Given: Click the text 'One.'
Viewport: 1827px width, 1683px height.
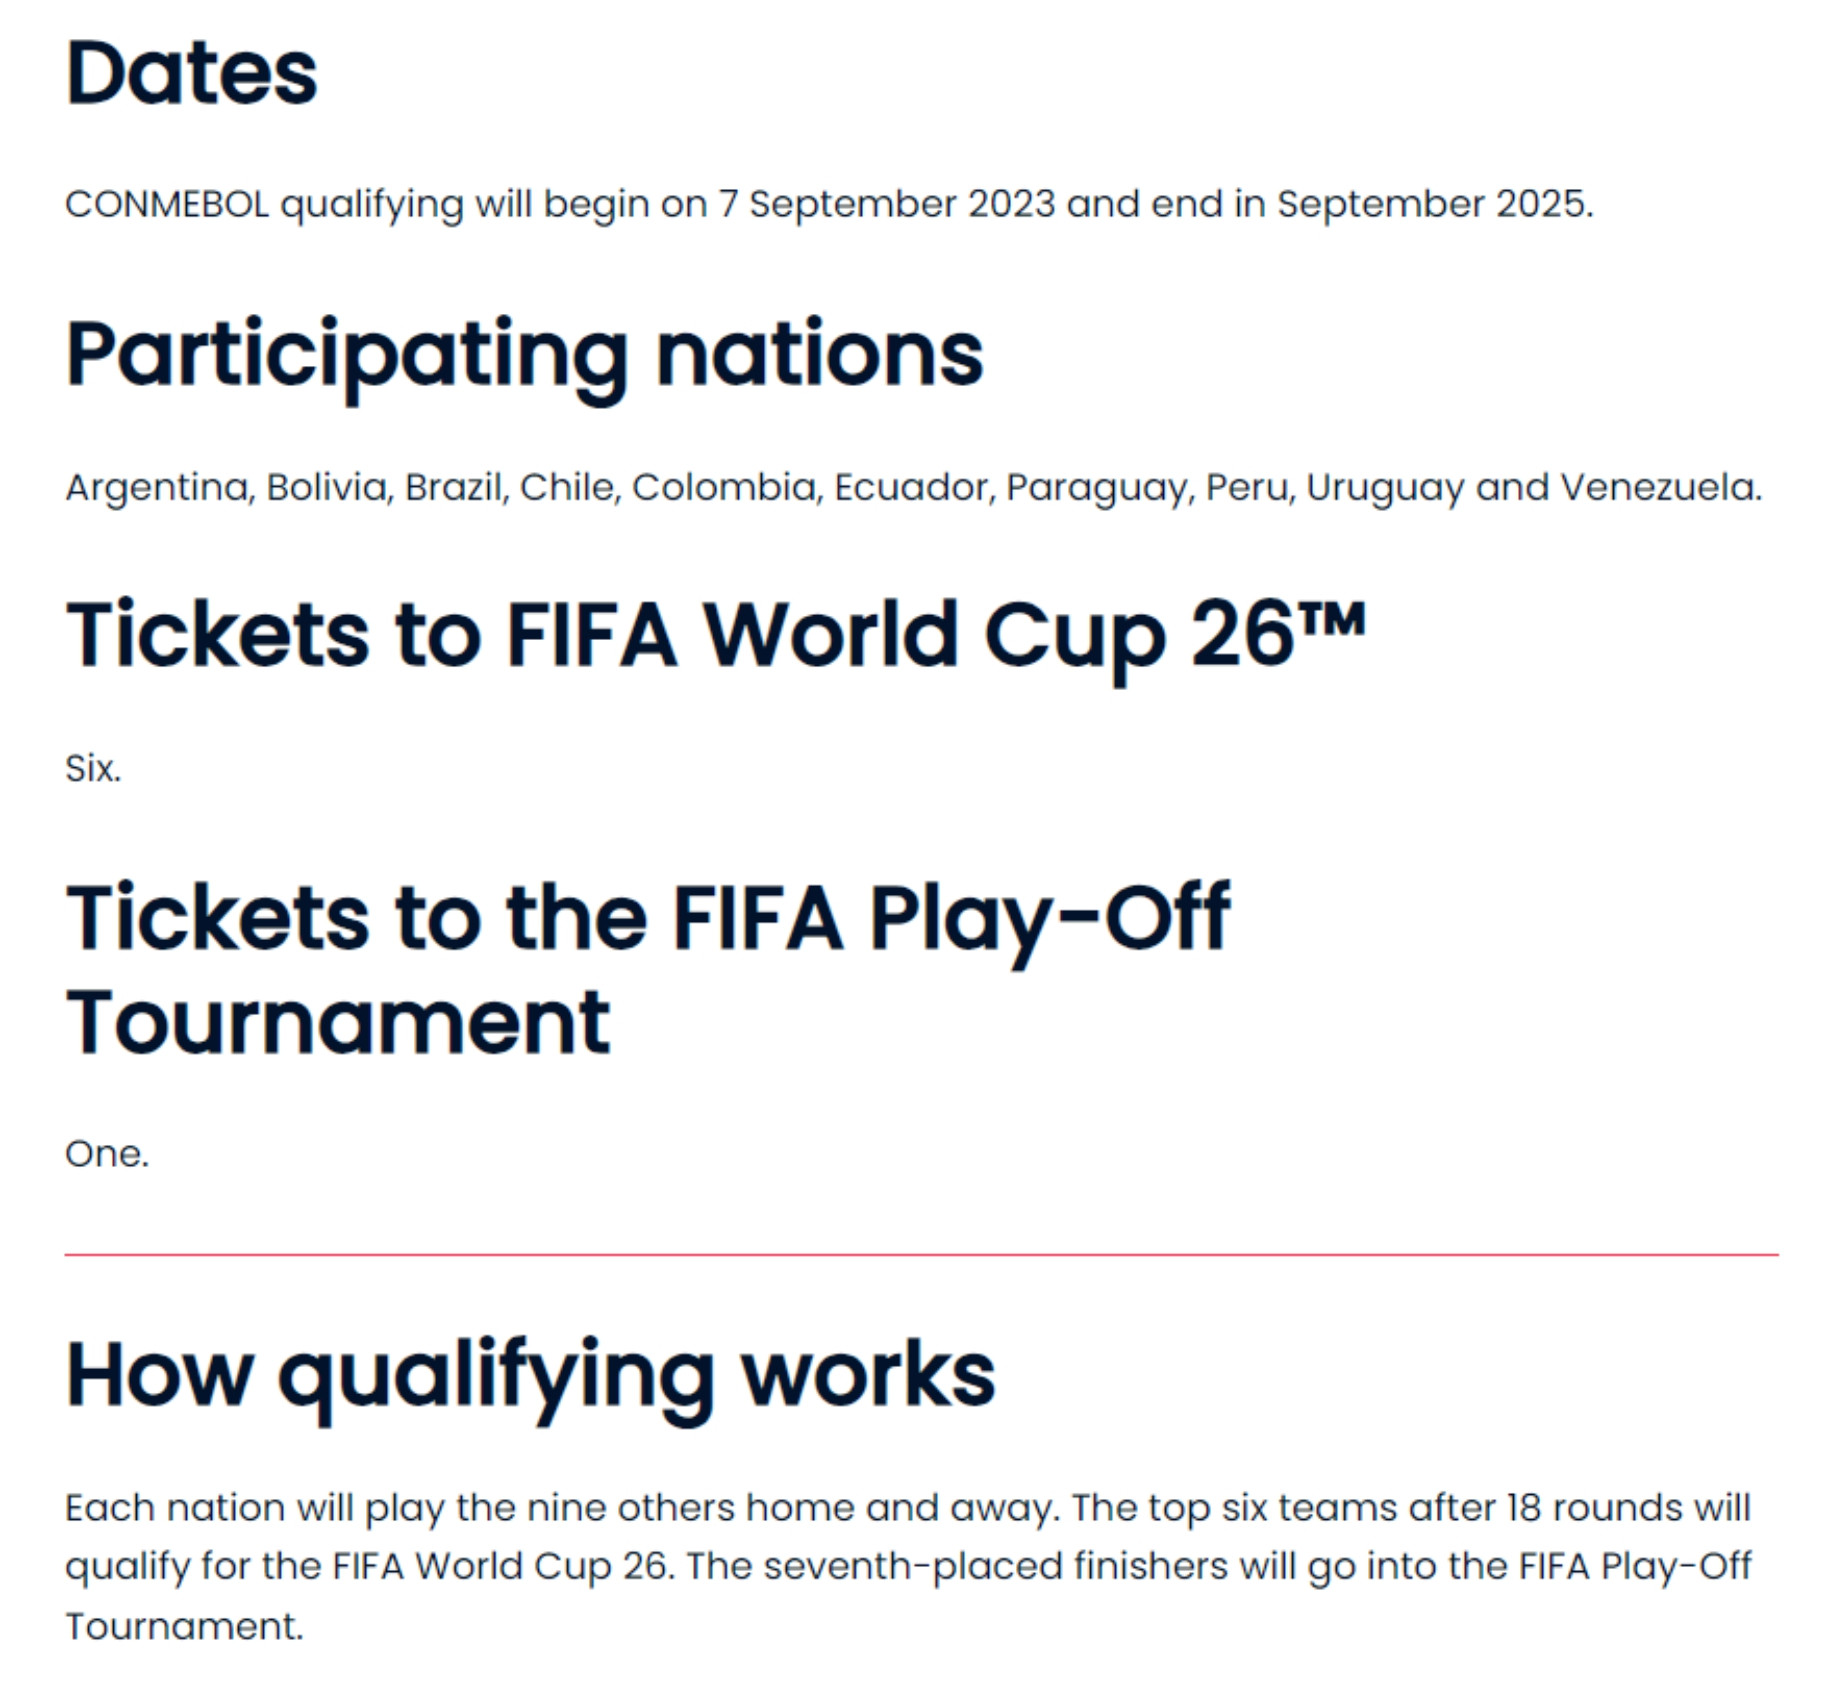Looking at the screenshot, I should 107,1154.
